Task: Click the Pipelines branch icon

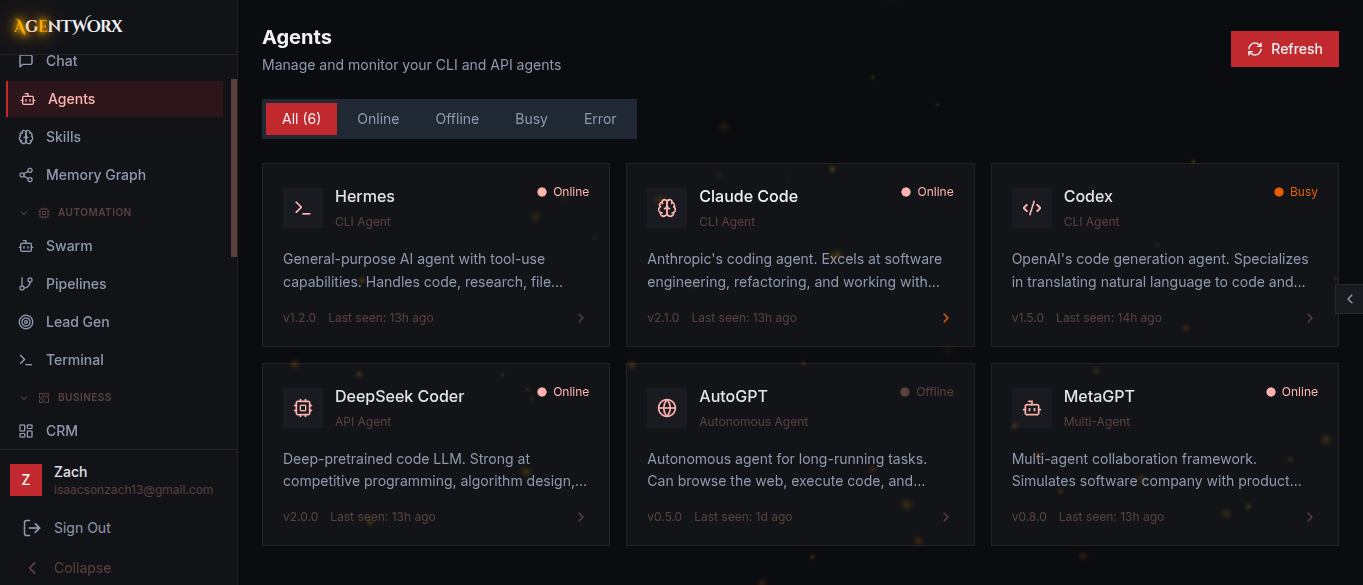Action: [x=26, y=284]
